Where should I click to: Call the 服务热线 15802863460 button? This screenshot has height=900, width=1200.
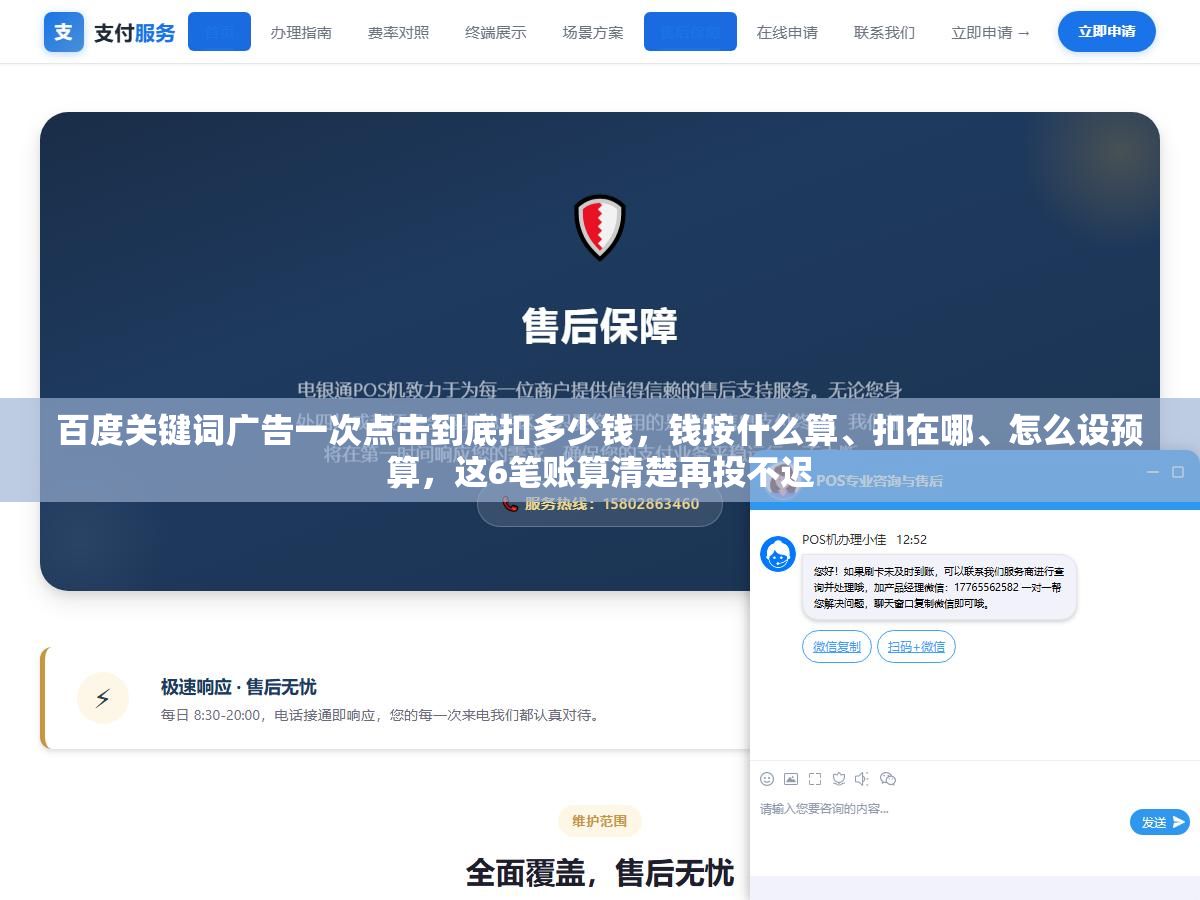coord(600,503)
